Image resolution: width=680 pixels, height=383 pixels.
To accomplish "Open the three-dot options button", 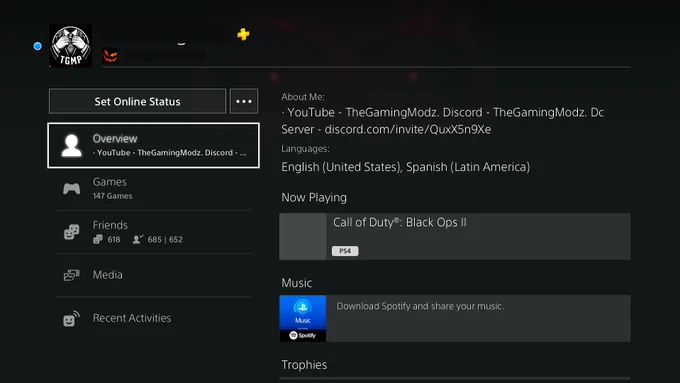I will tap(244, 101).
